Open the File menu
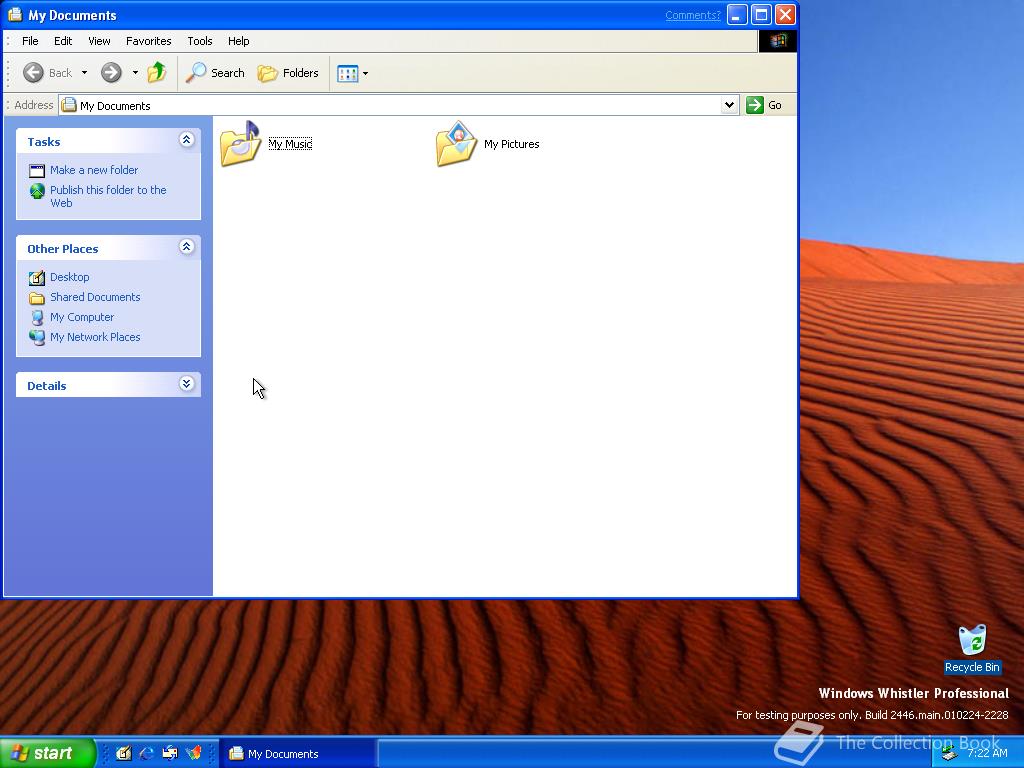Viewport: 1024px width, 768px height. 30,40
